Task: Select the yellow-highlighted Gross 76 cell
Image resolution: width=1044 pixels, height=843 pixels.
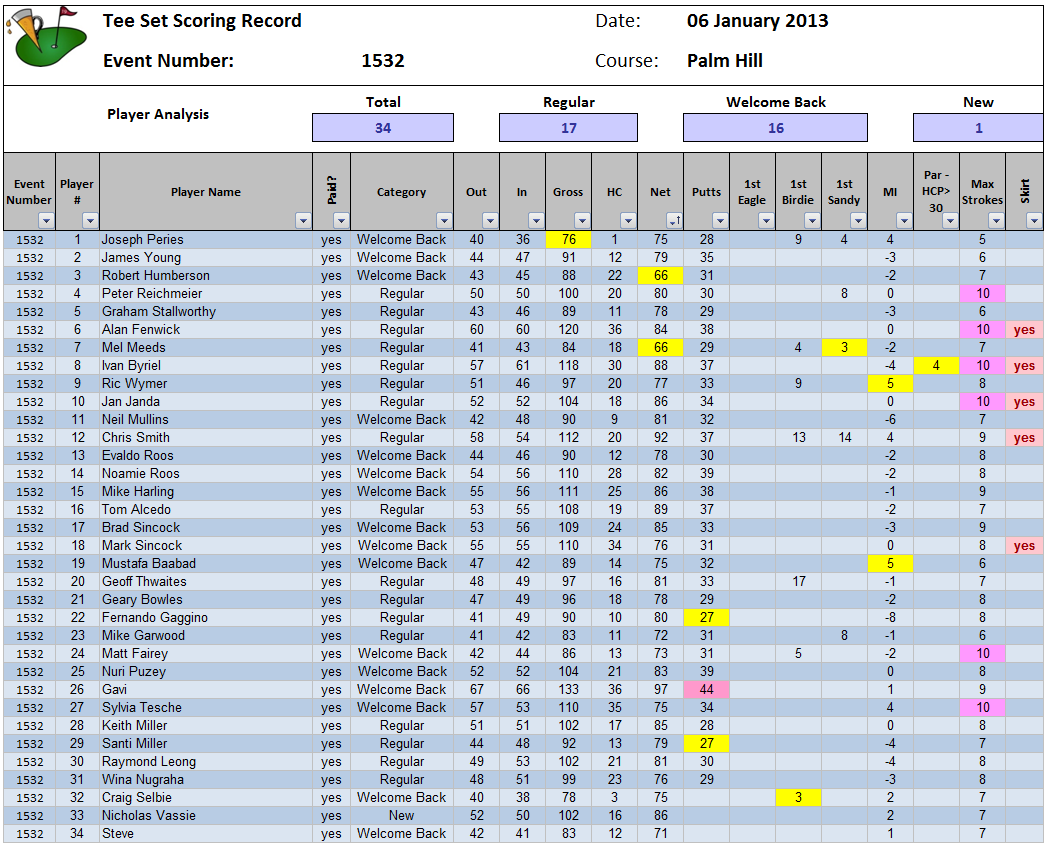Action: click(x=568, y=240)
